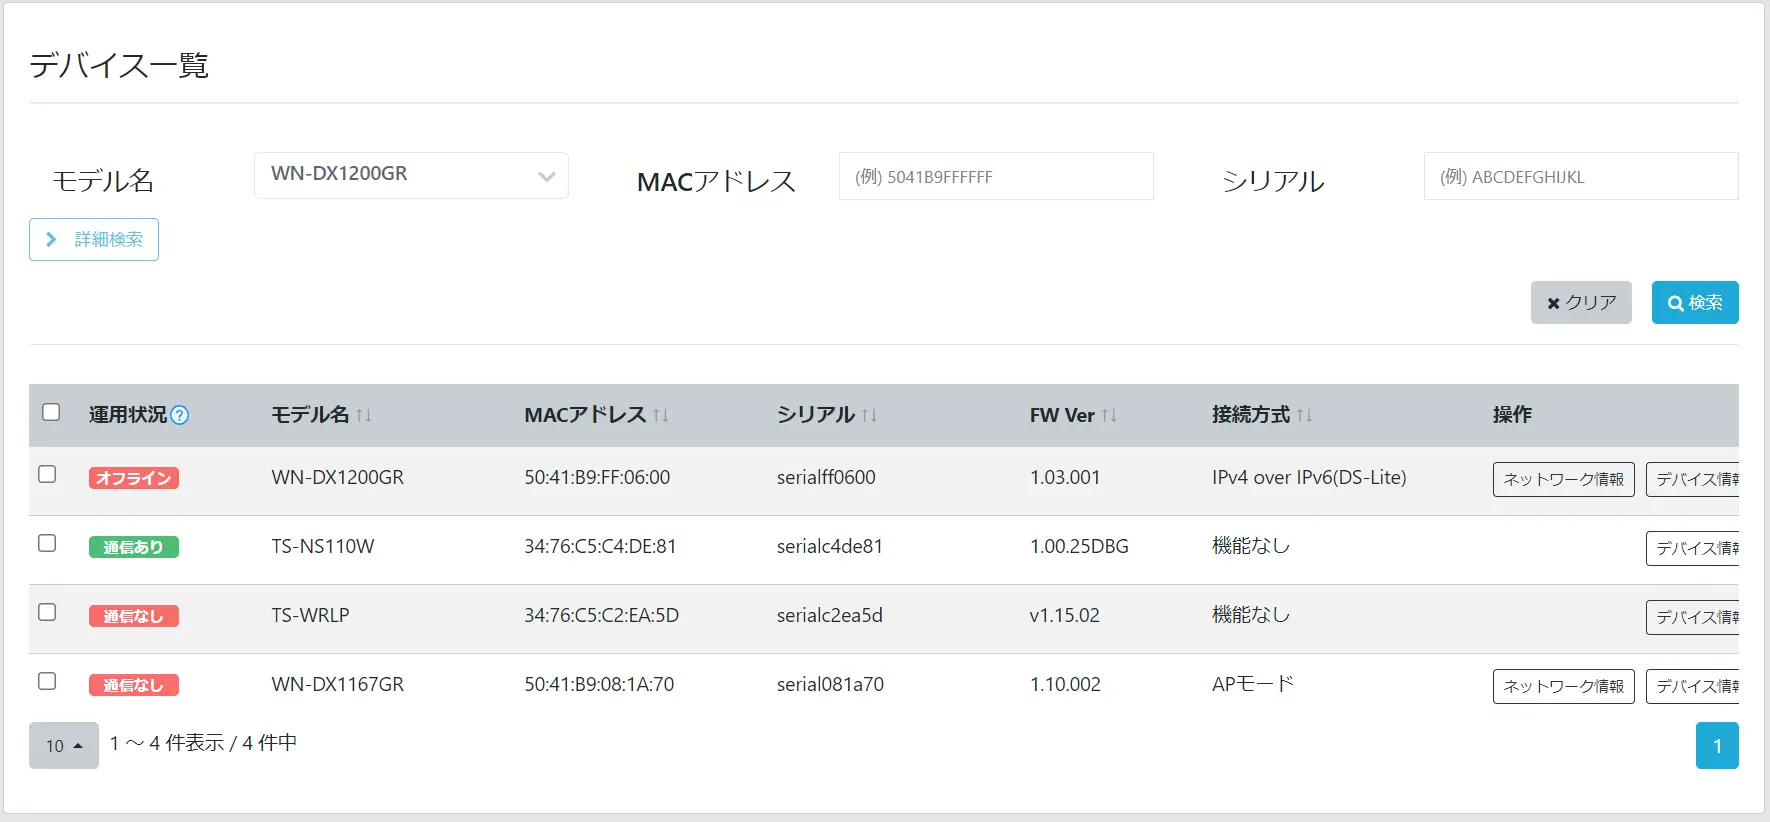
Task: Sort by モデル名 column arrows
Action: coord(364,415)
